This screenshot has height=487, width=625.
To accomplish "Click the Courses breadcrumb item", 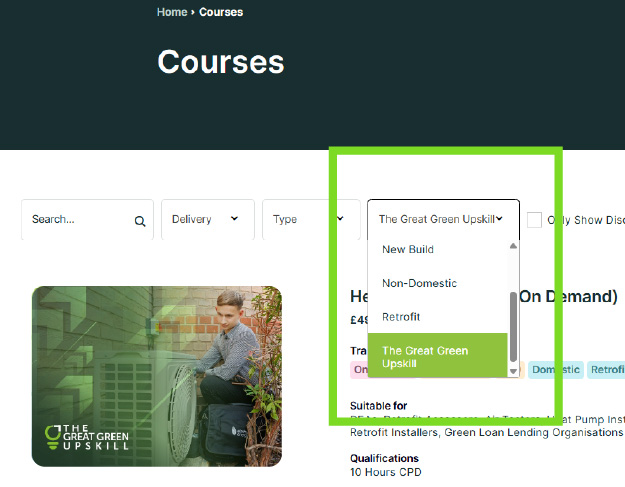I will pyautogui.click(x=221, y=12).
